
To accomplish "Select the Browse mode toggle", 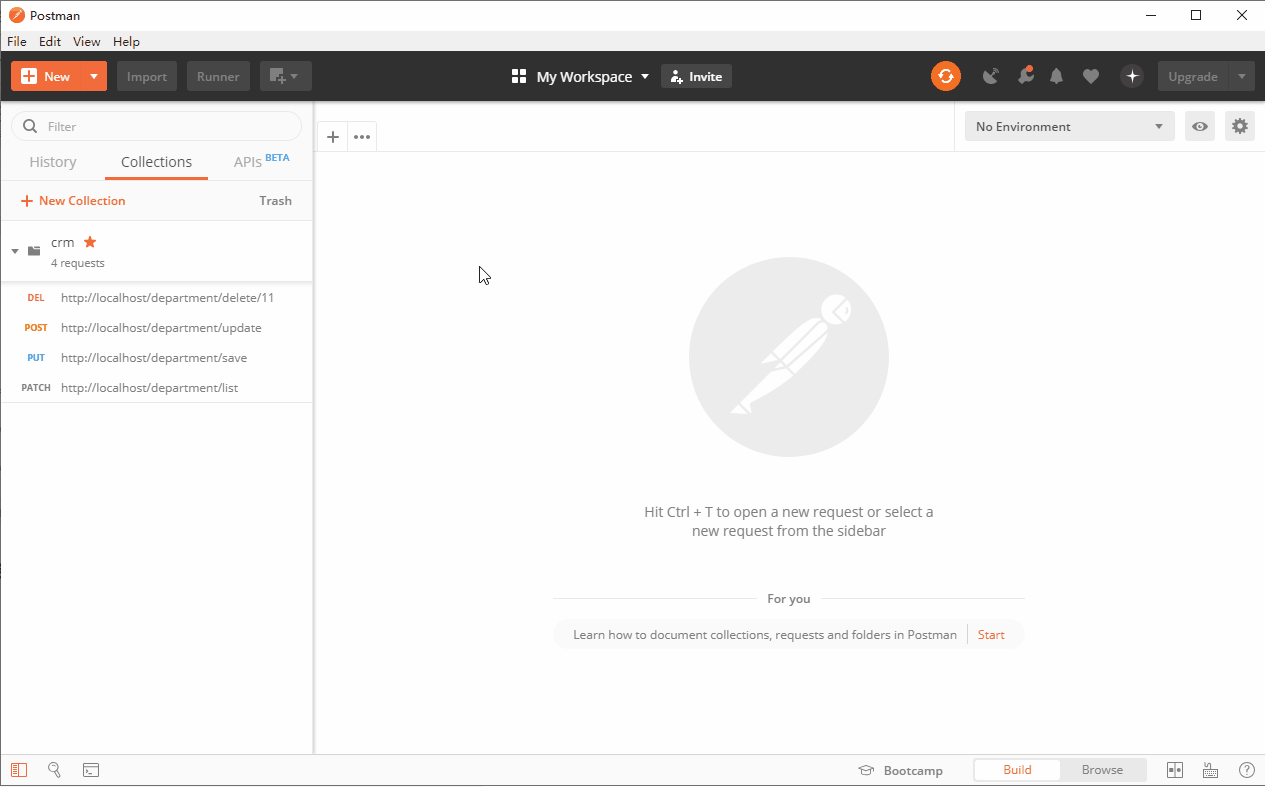I will point(1102,770).
